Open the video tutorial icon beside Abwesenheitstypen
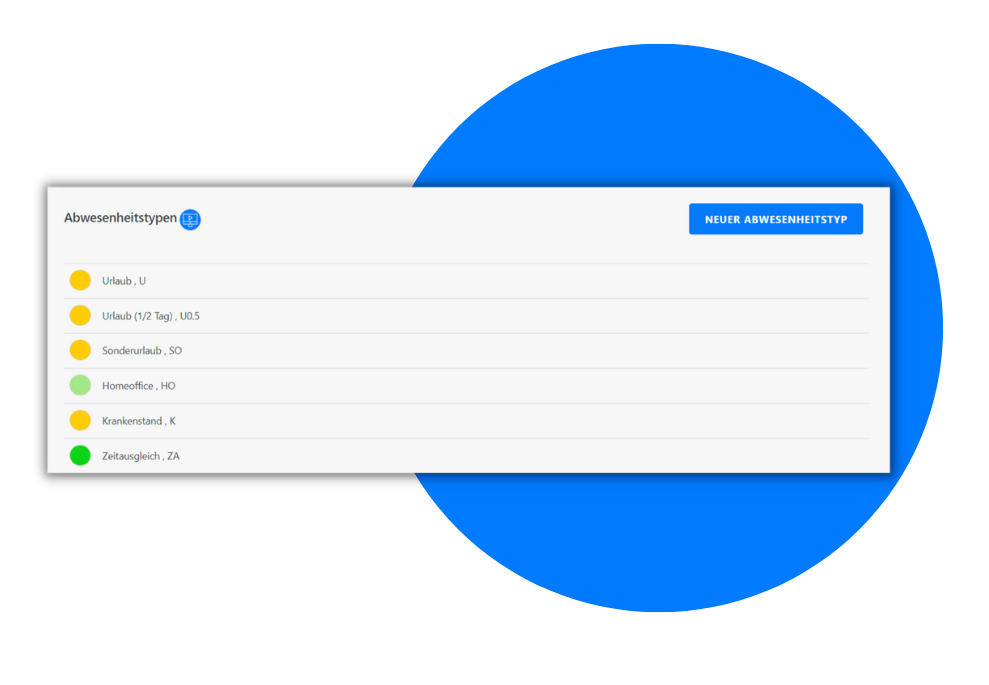The height and width of the screenshot is (685, 989). 190,220
